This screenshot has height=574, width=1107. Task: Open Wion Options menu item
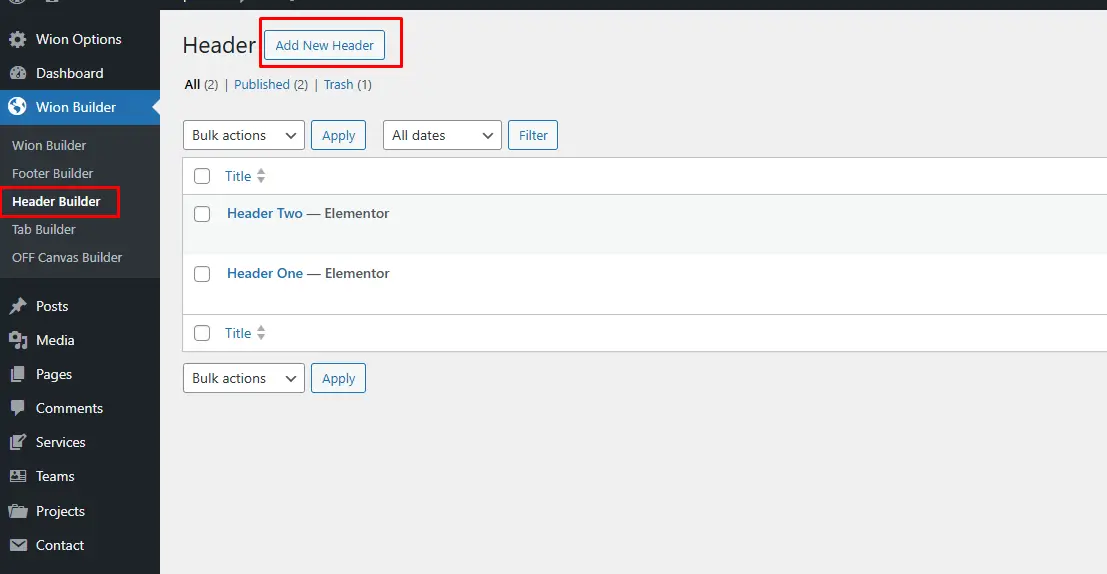(x=80, y=40)
